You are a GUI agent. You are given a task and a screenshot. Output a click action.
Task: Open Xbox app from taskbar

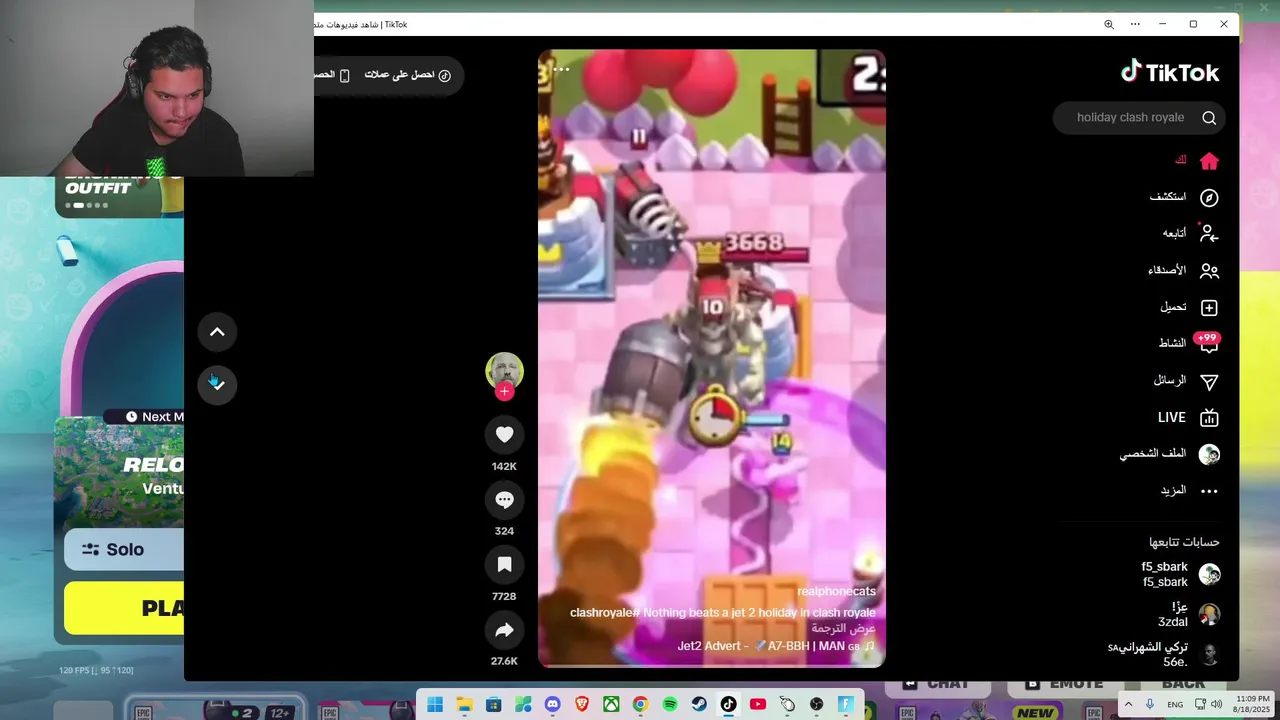[x=611, y=704]
